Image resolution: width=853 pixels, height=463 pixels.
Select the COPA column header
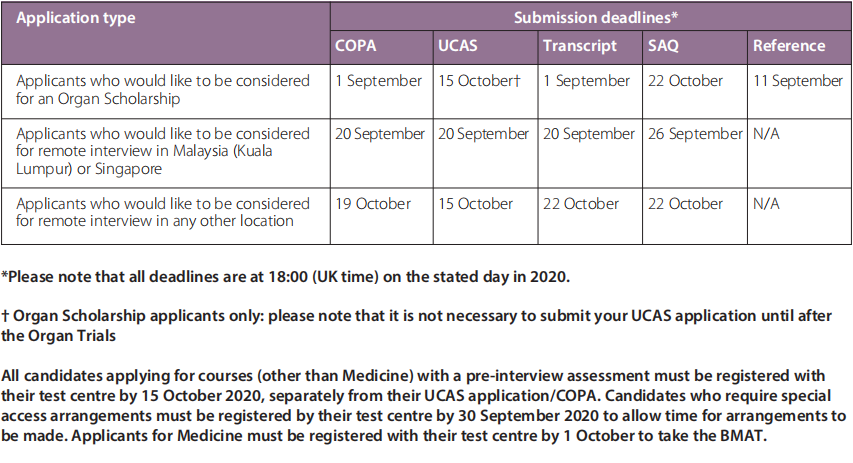pyautogui.click(x=357, y=45)
